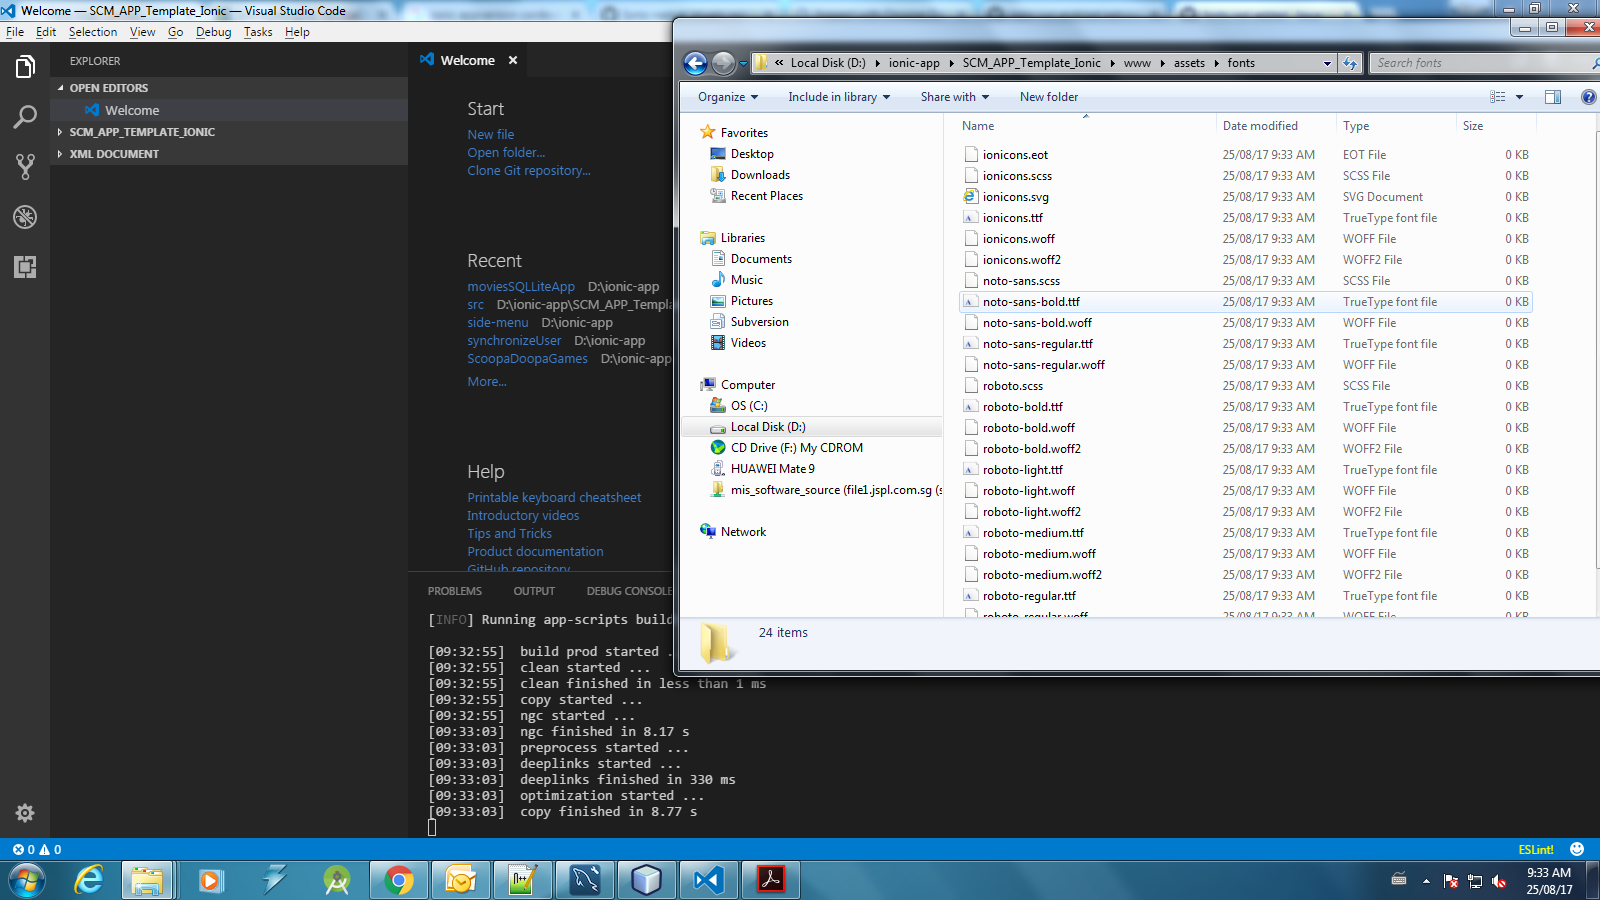Open Source Control view in VS Code
The height and width of the screenshot is (900, 1600).
25,167
